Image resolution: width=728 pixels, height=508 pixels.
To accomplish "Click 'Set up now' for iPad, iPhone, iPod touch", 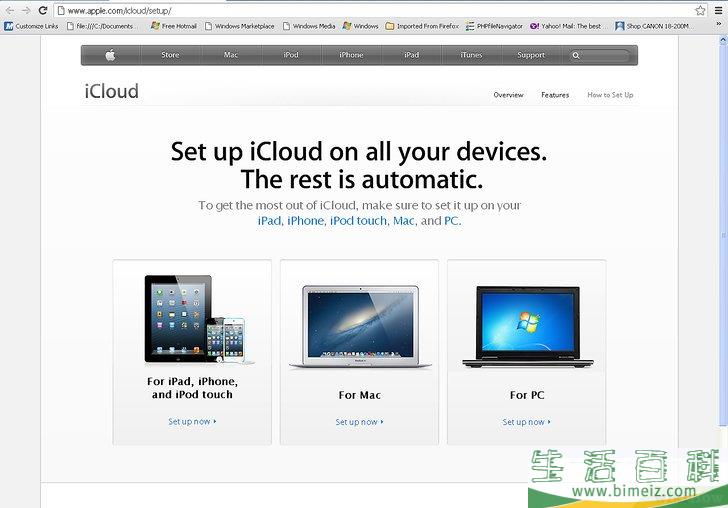I will click(192, 422).
